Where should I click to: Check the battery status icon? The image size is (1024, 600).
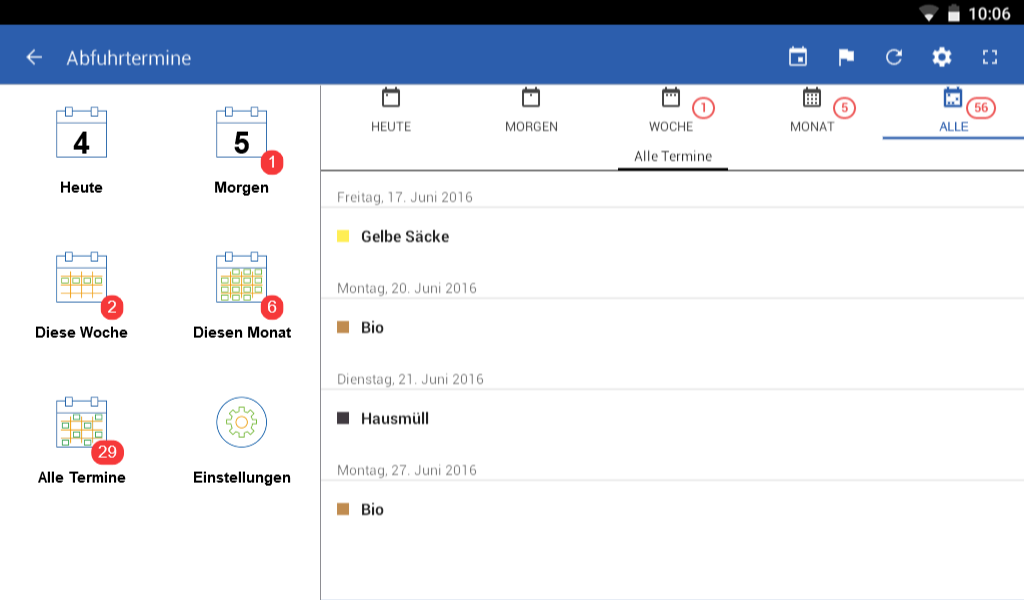pyautogui.click(x=954, y=14)
